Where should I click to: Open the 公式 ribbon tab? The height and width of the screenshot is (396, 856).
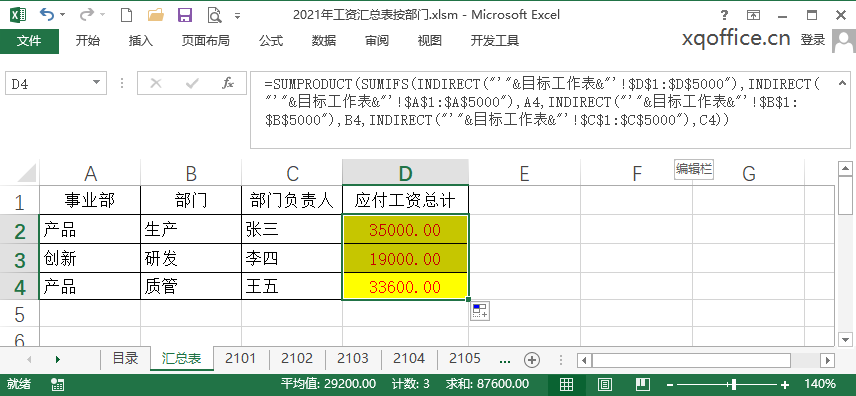(271, 40)
